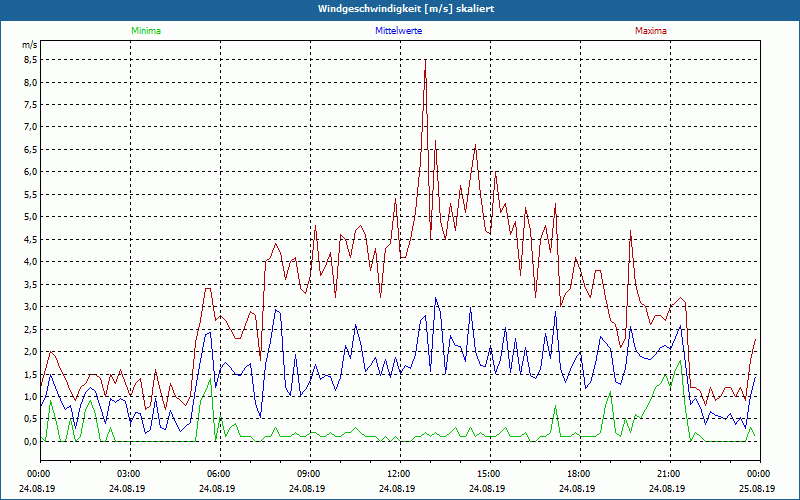Click the 3,0 y-axis value

(x=31, y=307)
